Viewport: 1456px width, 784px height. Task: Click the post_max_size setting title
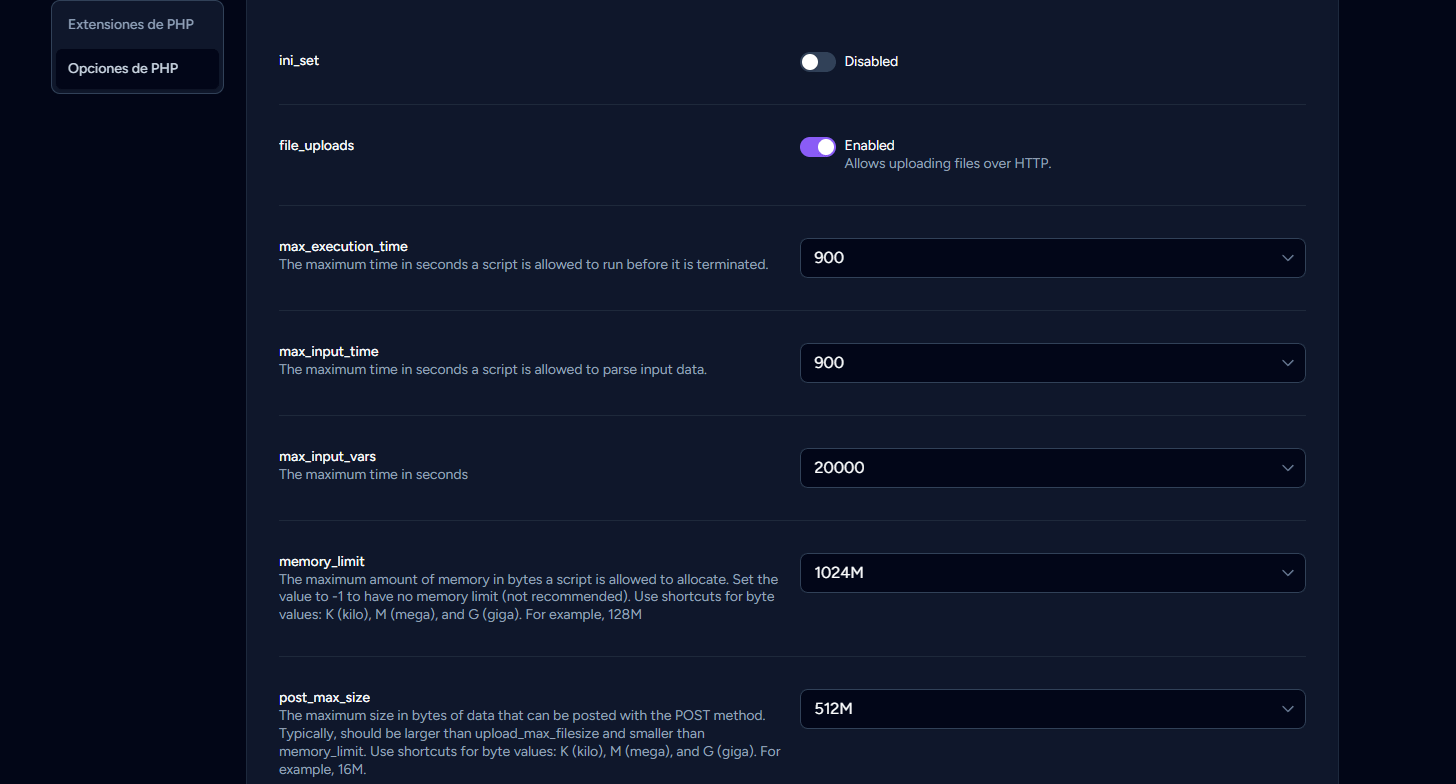[x=324, y=698]
